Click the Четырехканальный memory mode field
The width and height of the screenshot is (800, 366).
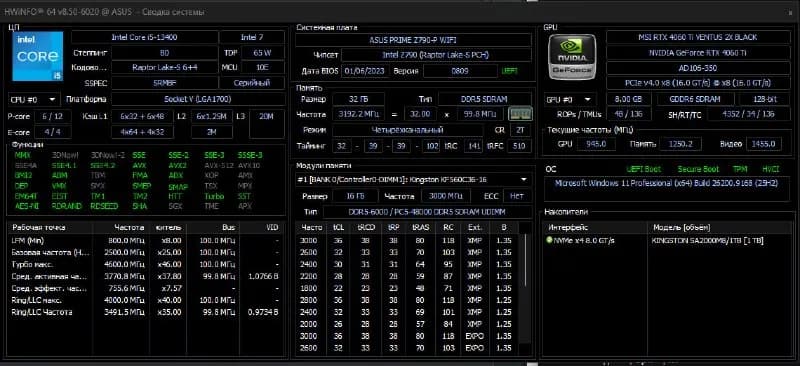point(407,130)
